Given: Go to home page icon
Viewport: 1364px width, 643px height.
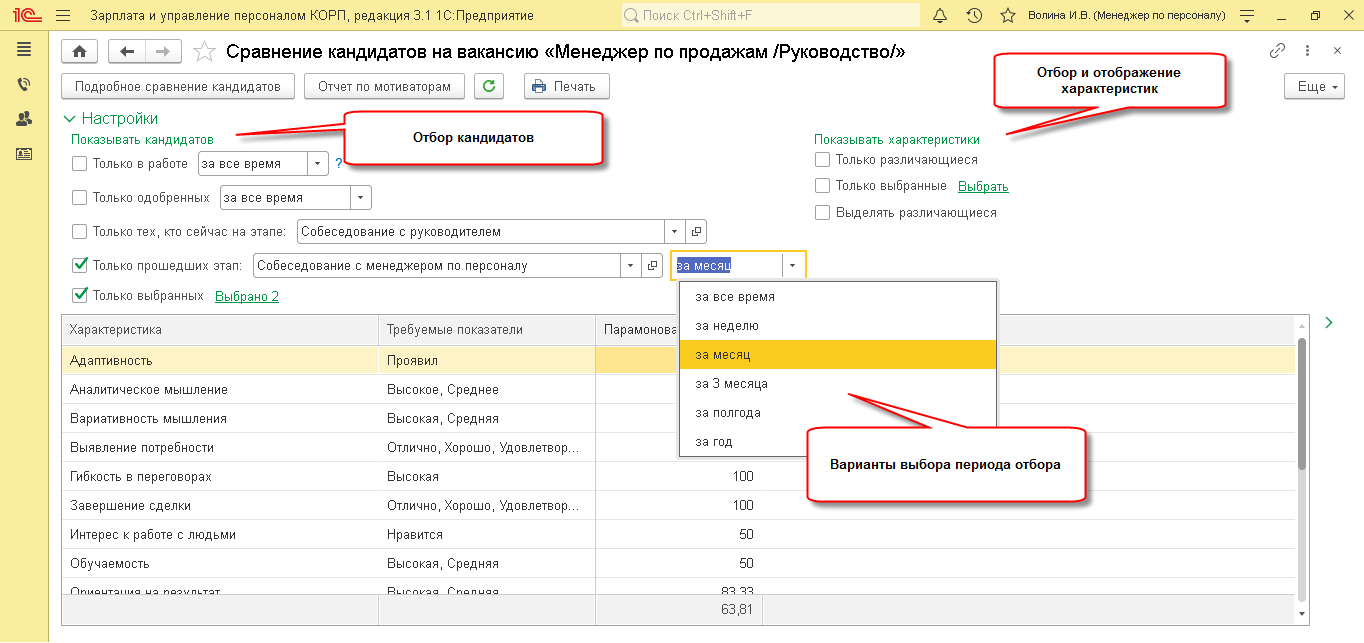Looking at the screenshot, I should 80,51.
